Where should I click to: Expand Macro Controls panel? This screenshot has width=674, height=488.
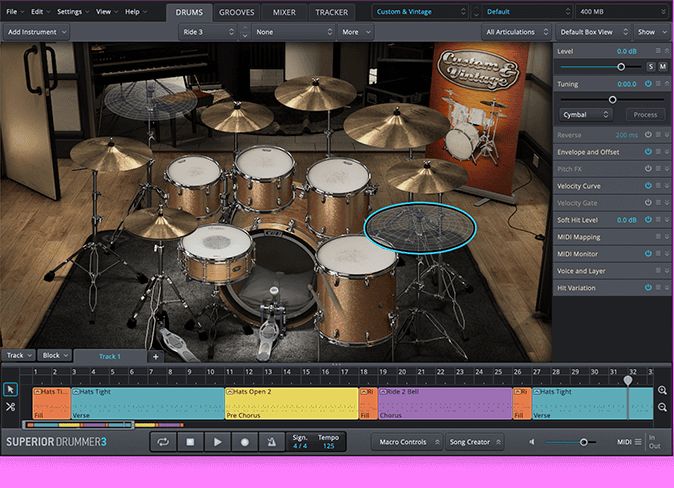click(409, 442)
